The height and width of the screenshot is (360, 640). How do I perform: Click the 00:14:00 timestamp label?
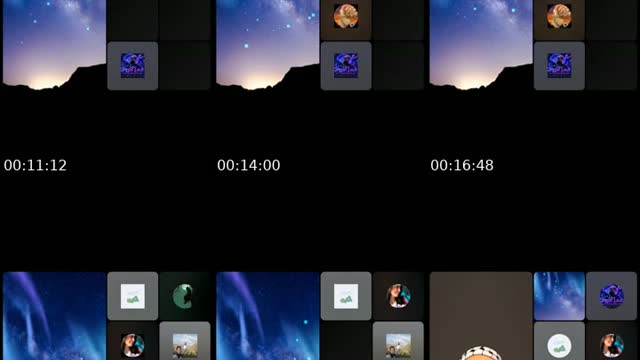click(x=249, y=165)
